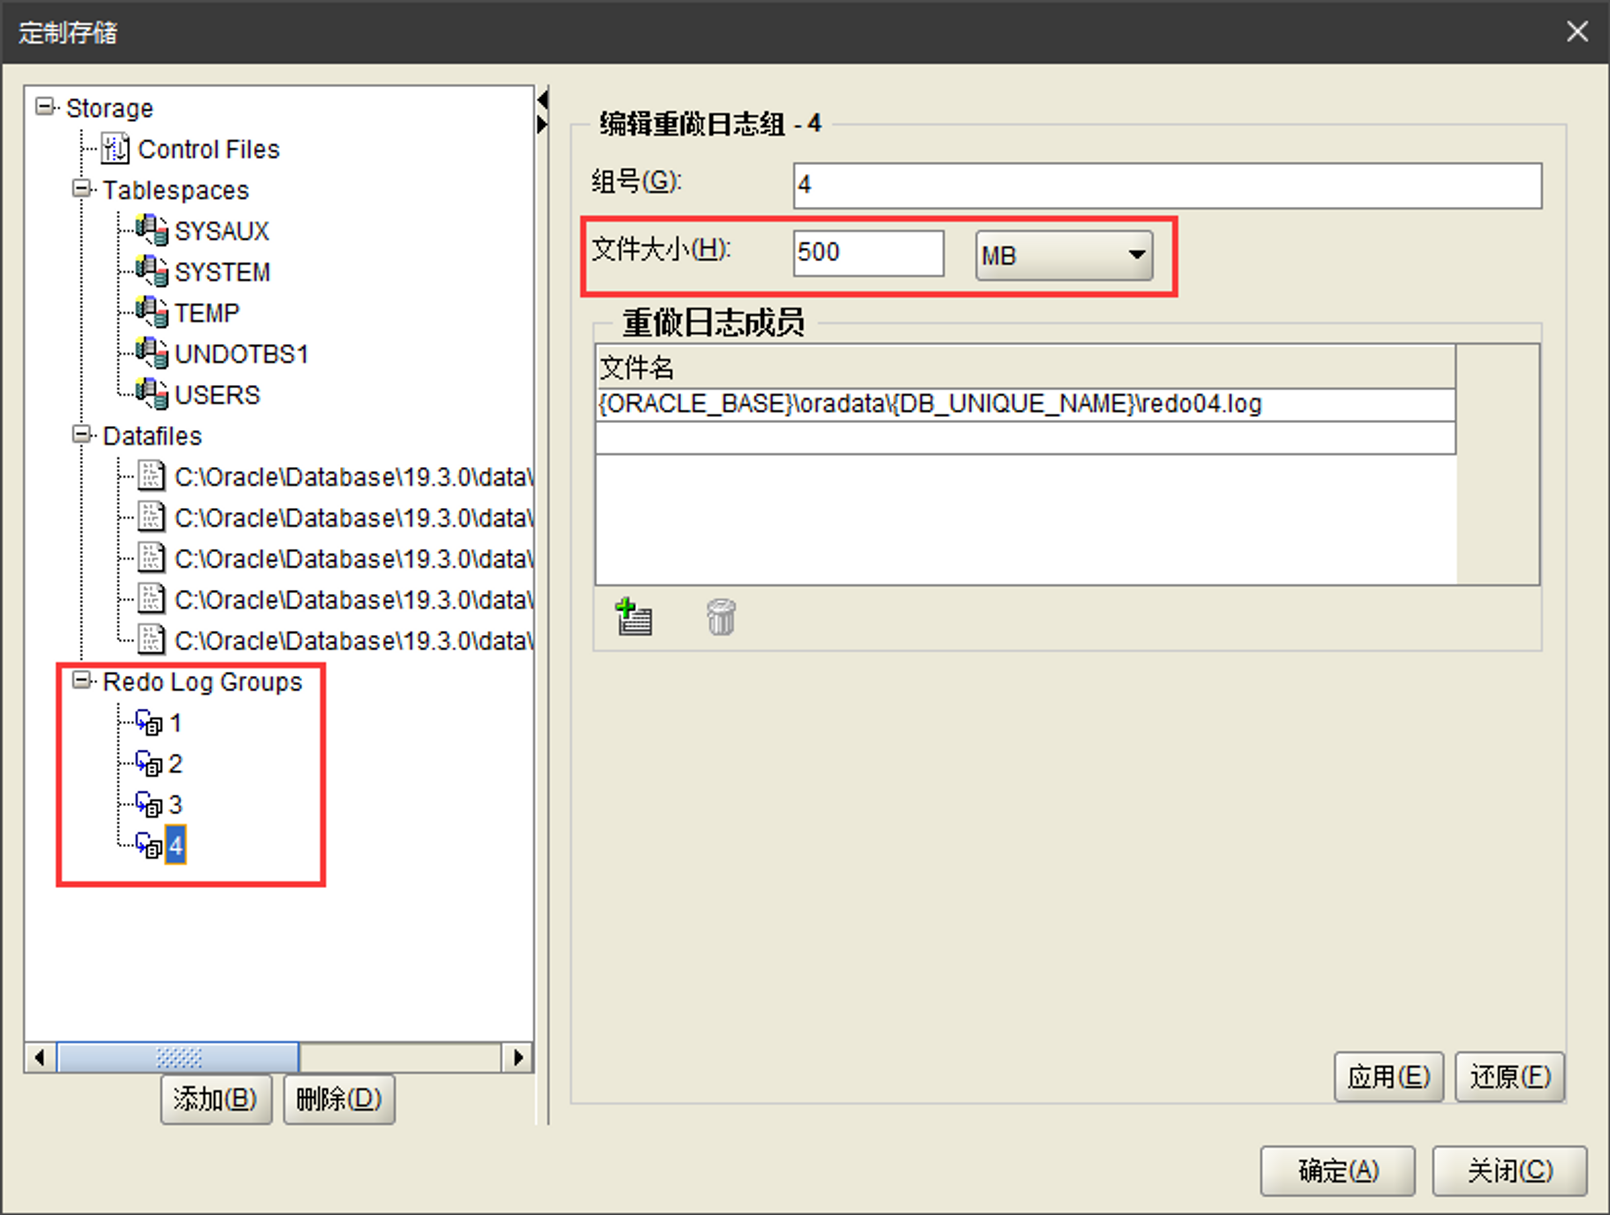Click the Control Files icon in tree

(x=116, y=149)
